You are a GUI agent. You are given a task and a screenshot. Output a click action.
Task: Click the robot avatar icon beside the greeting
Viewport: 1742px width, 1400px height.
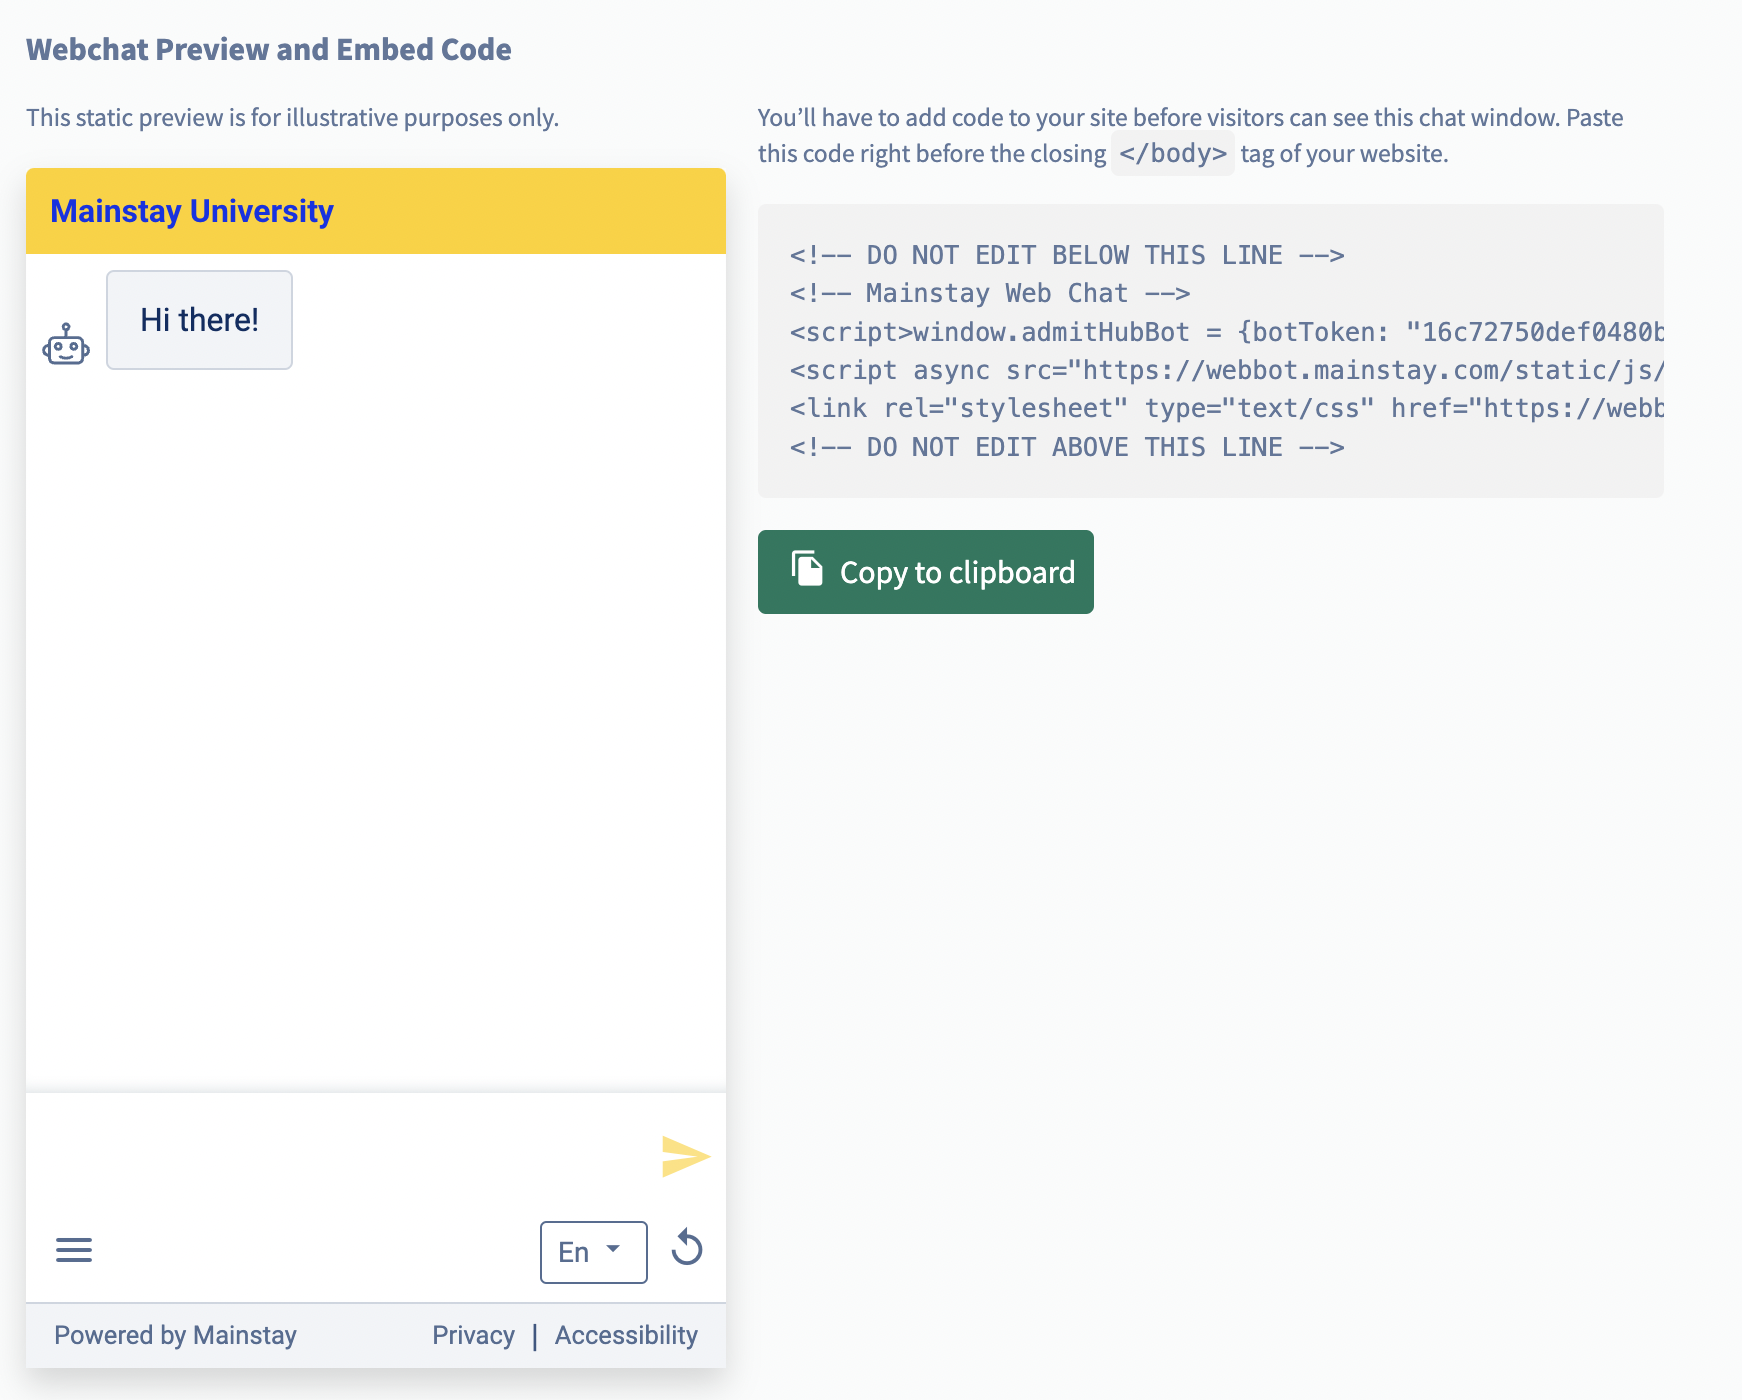[66, 344]
